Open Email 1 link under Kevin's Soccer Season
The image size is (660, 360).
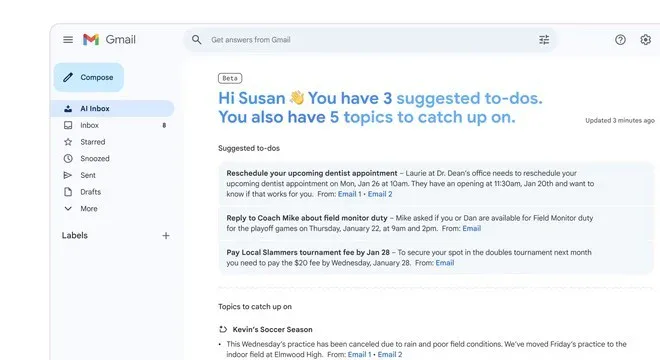coord(359,355)
